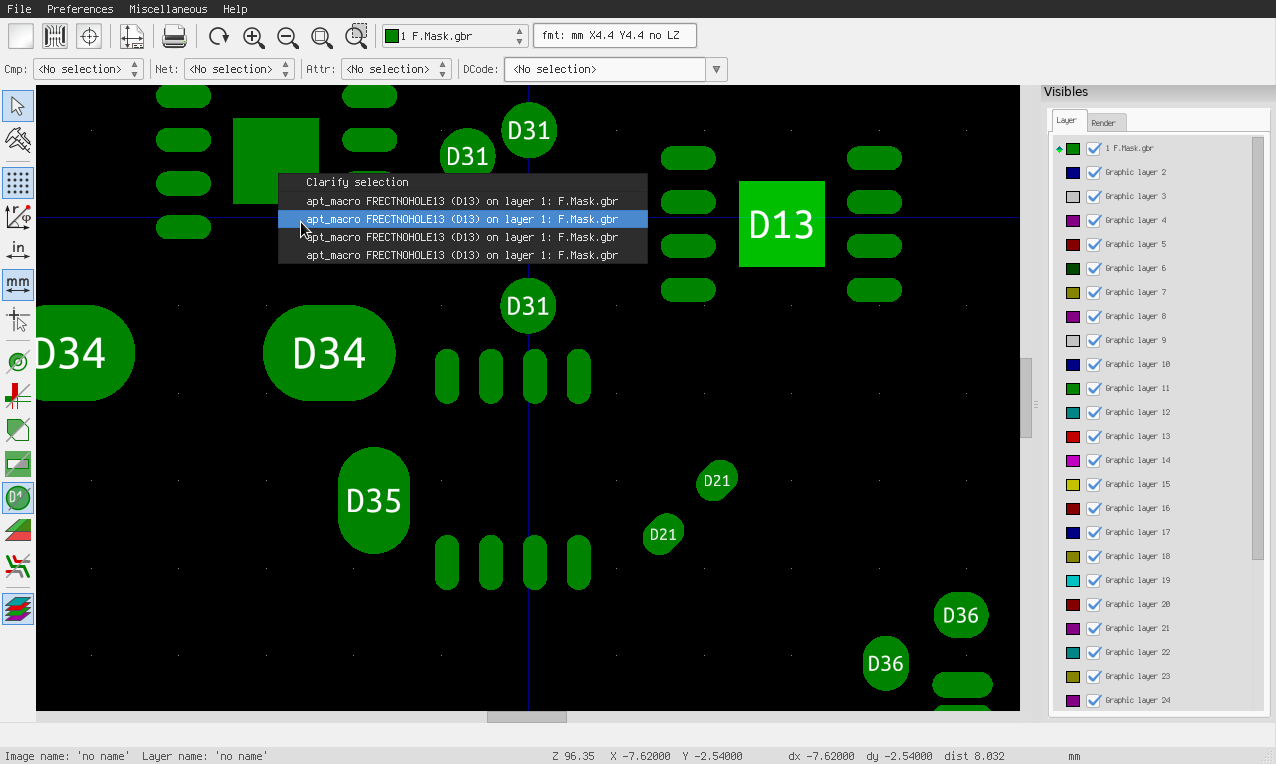Click the print icon
This screenshot has height=764, width=1276.
174,37
